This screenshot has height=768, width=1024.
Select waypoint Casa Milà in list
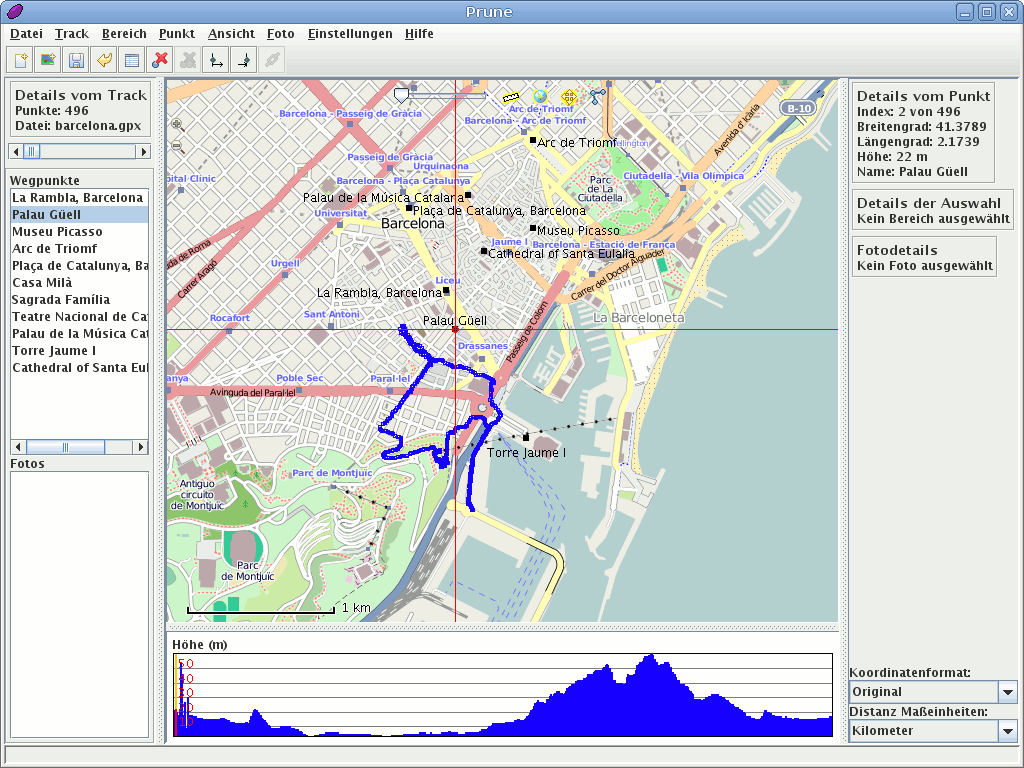[80, 283]
